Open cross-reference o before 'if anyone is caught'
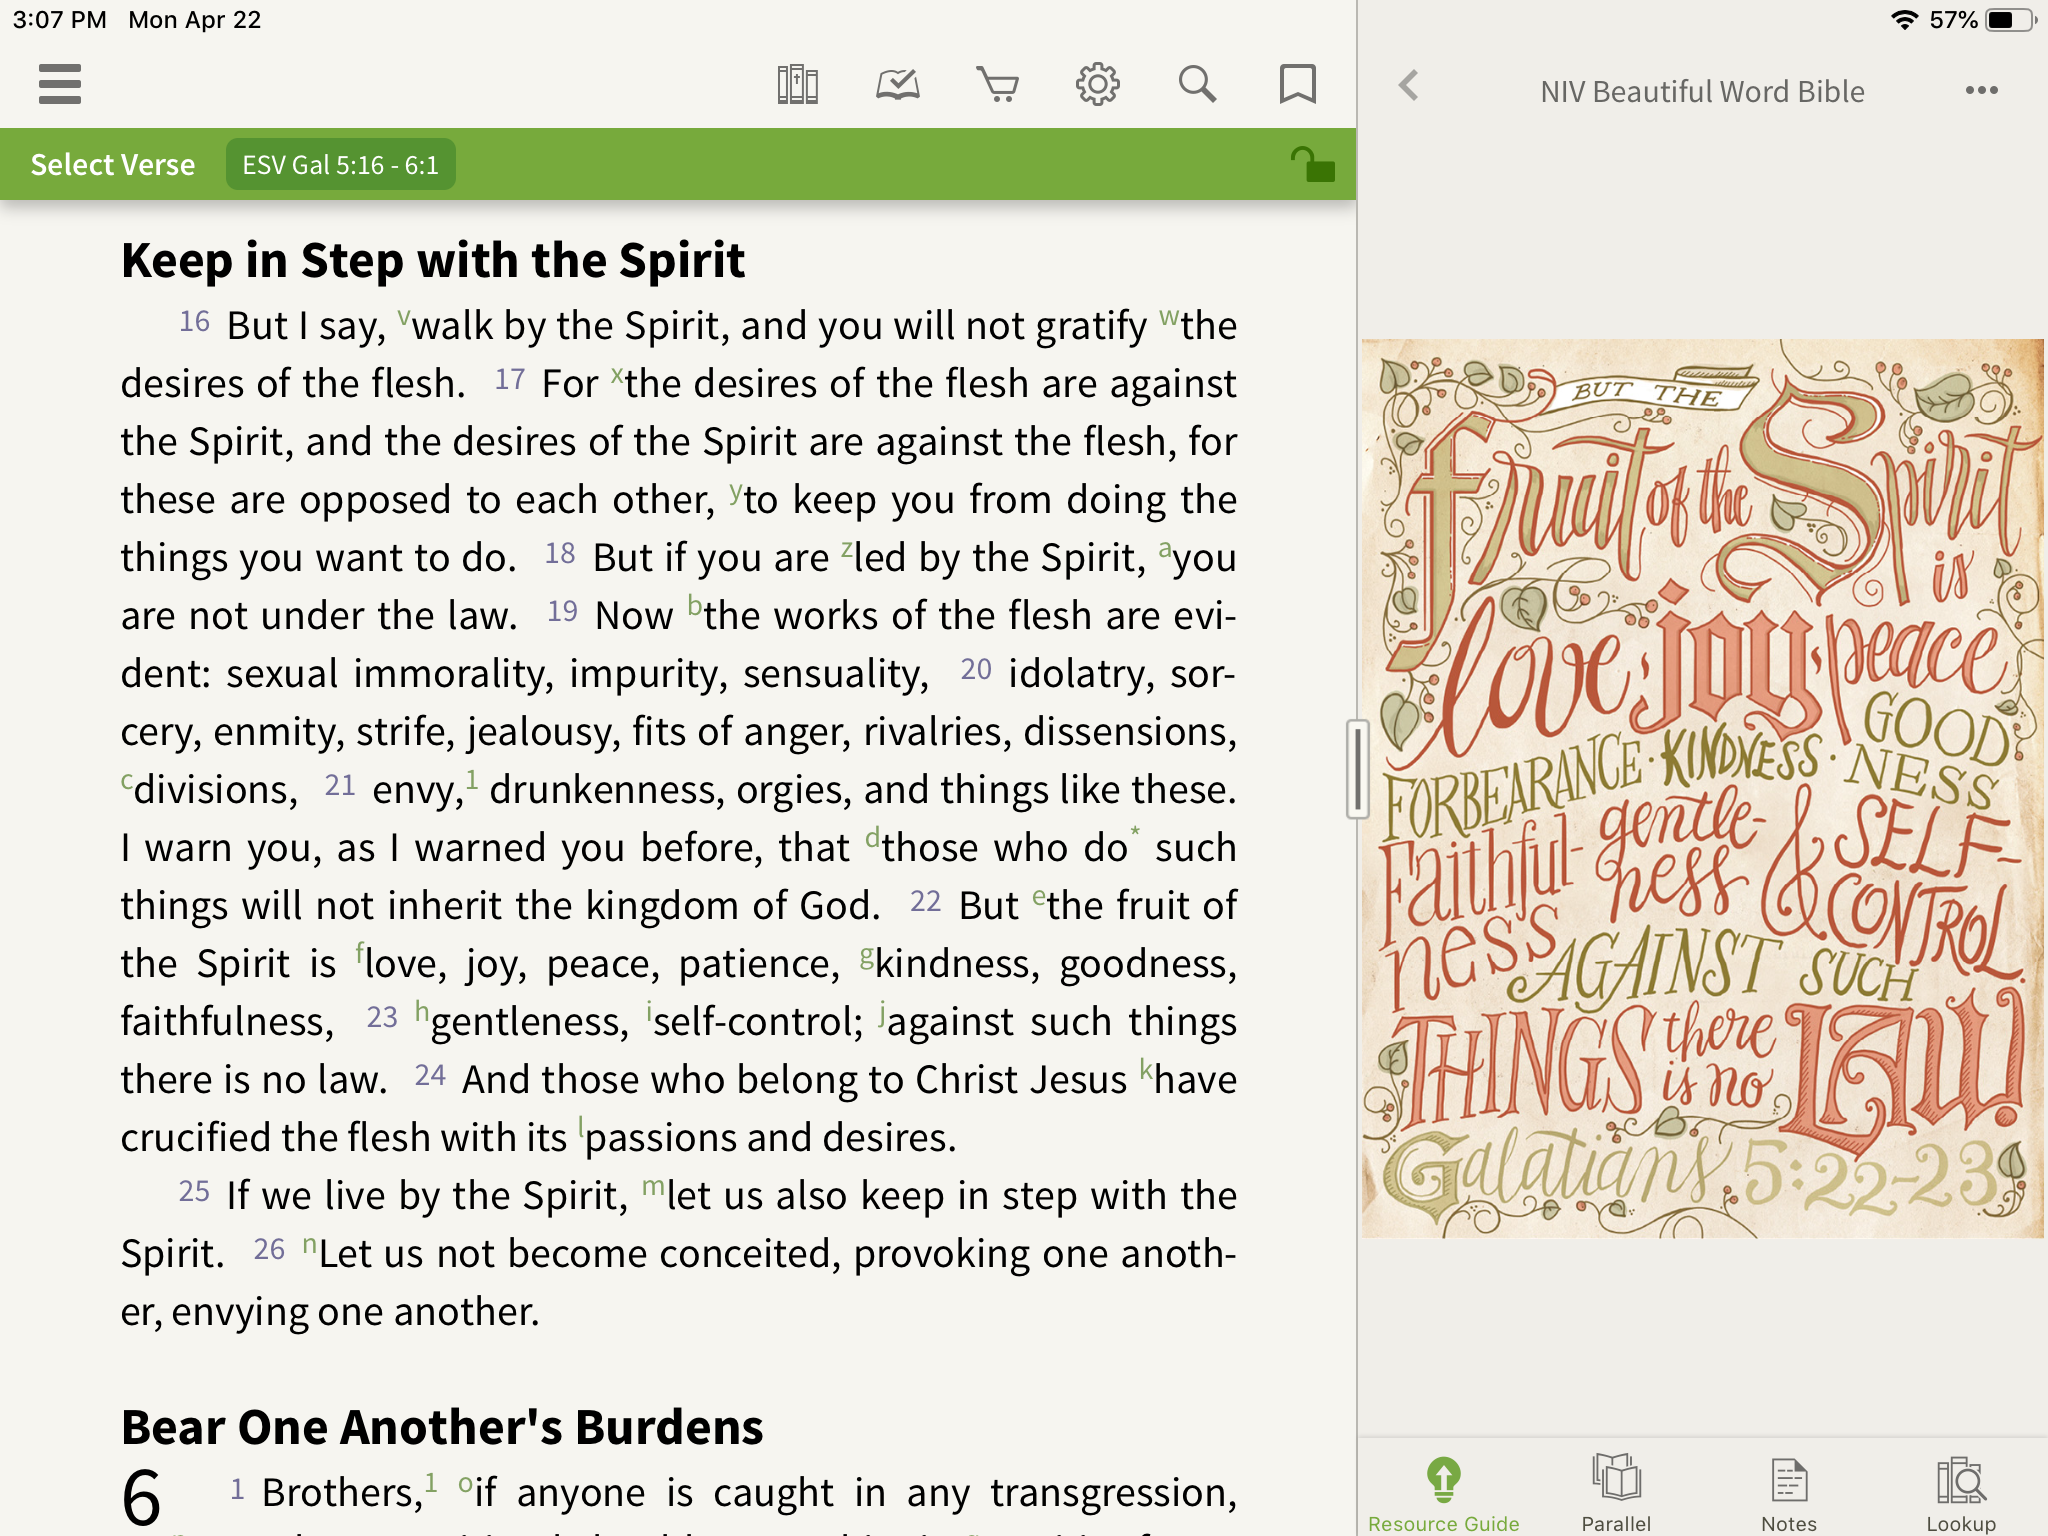 pos(465,1485)
